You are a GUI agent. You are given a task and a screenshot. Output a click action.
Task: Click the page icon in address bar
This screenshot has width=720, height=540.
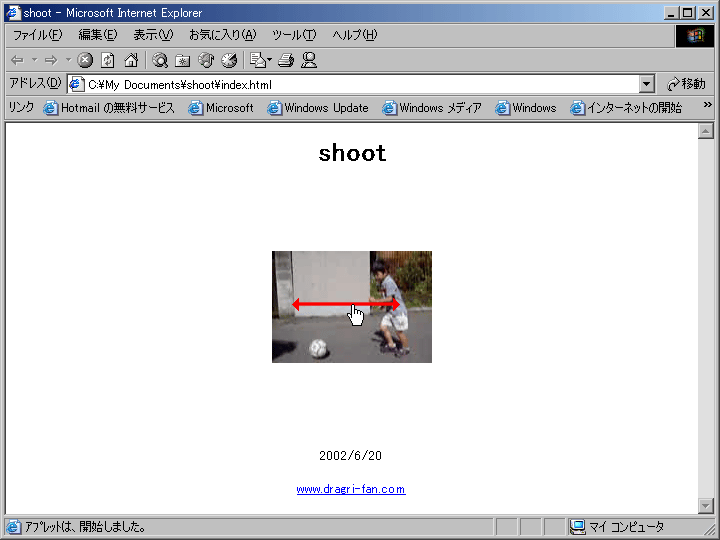[x=76, y=84]
